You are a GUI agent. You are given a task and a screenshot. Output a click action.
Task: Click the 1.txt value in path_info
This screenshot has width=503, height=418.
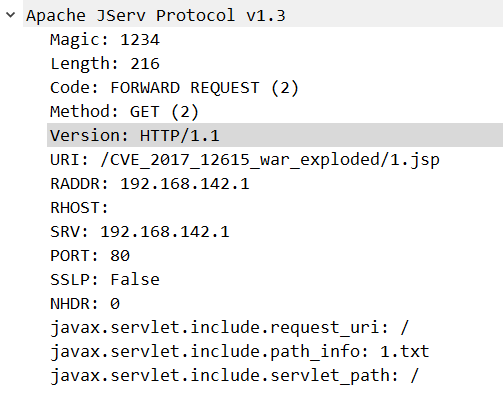(404, 351)
